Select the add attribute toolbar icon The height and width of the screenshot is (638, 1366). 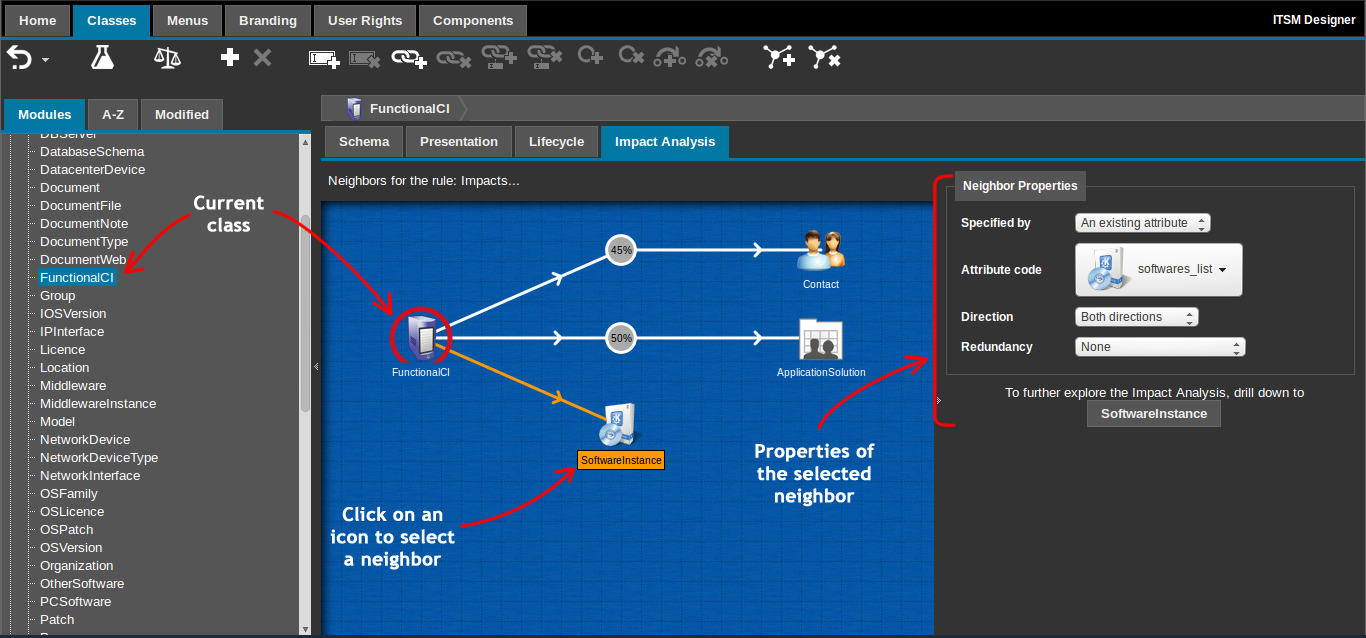click(322, 58)
